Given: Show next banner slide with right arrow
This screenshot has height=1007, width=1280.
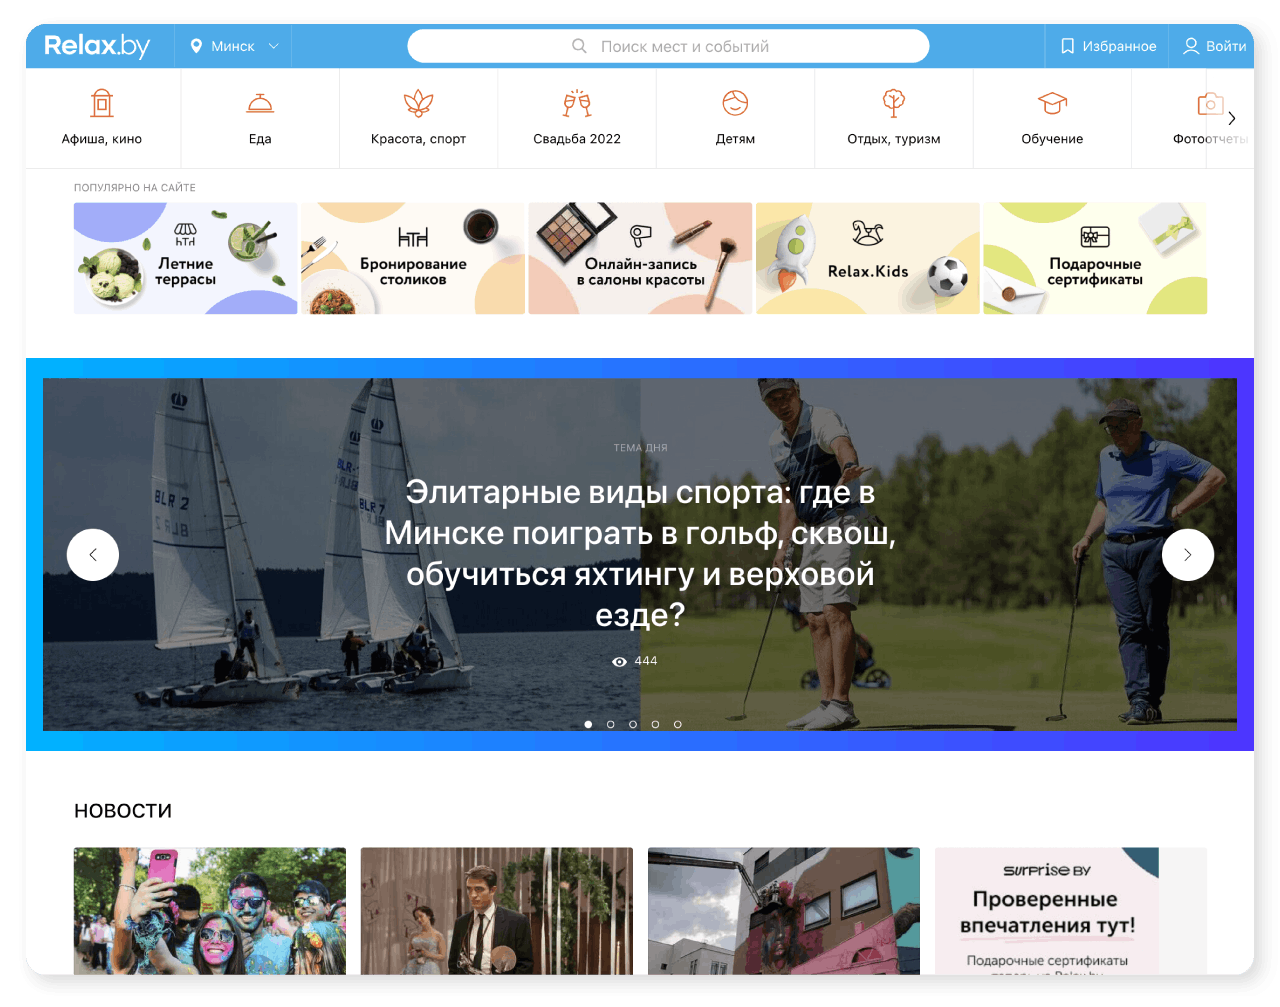Looking at the screenshot, I should click(x=1188, y=555).
